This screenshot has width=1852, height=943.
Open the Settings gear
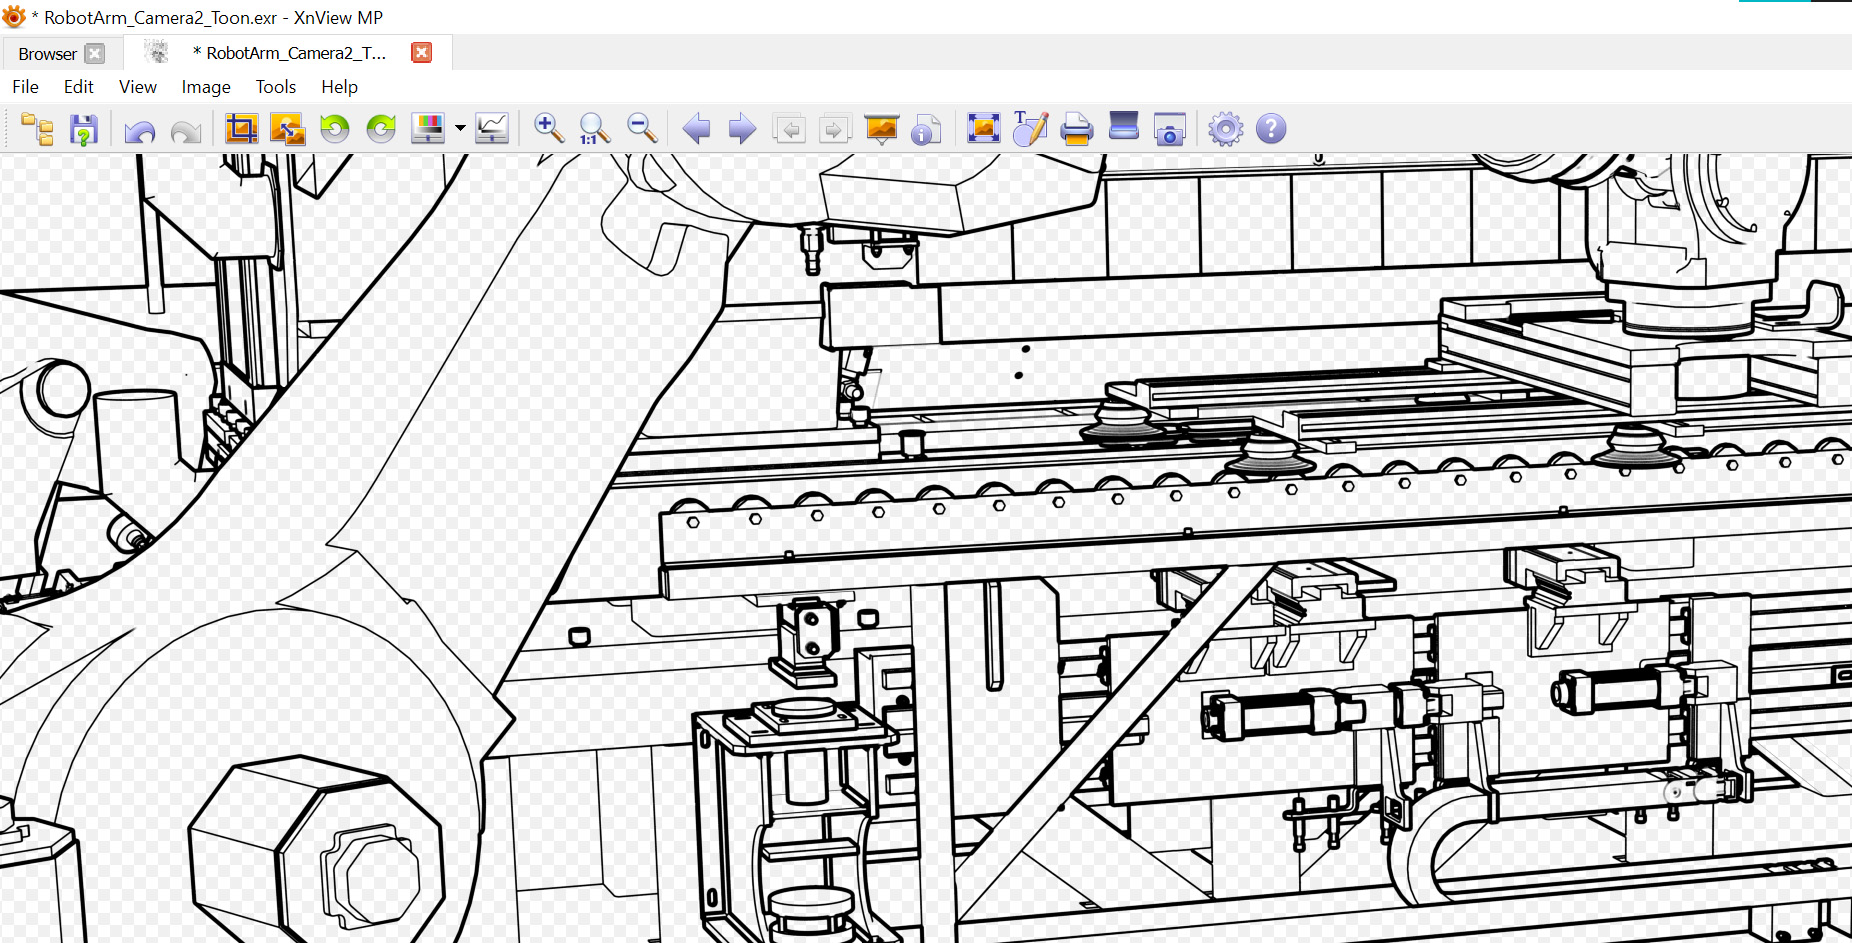[1225, 129]
